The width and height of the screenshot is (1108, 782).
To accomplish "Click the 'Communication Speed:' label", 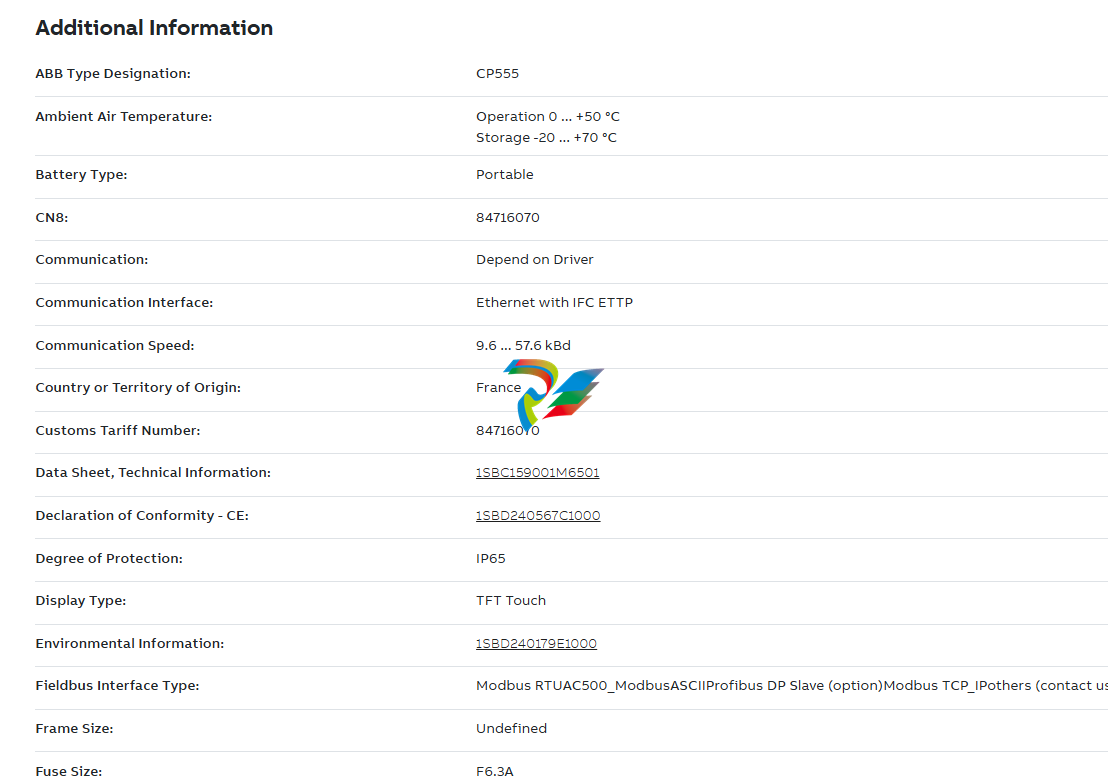I will pyautogui.click(x=114, y=345).
